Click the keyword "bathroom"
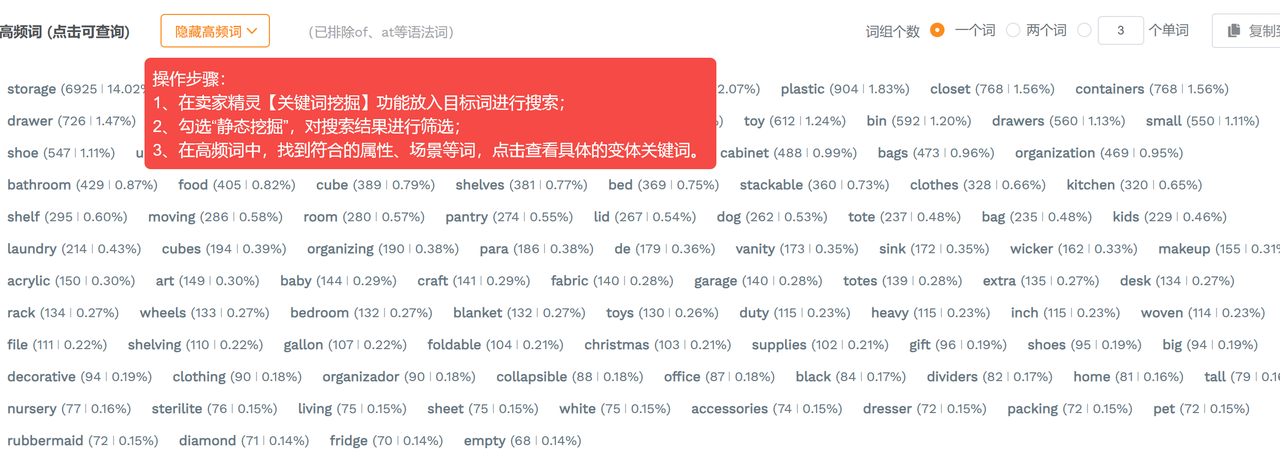Image resolution: width=1280 pixels, height=460 pixels. 39,185
